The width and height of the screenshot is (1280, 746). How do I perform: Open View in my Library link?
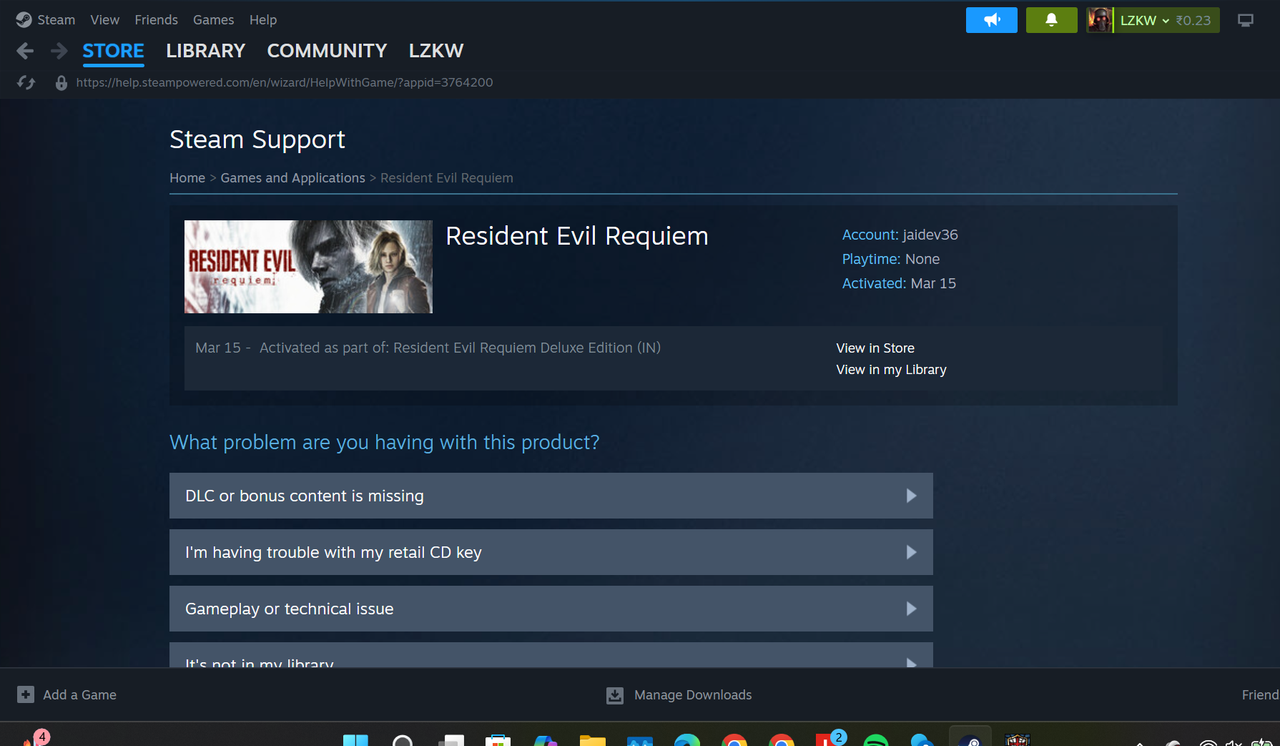(x=891, y=370)
